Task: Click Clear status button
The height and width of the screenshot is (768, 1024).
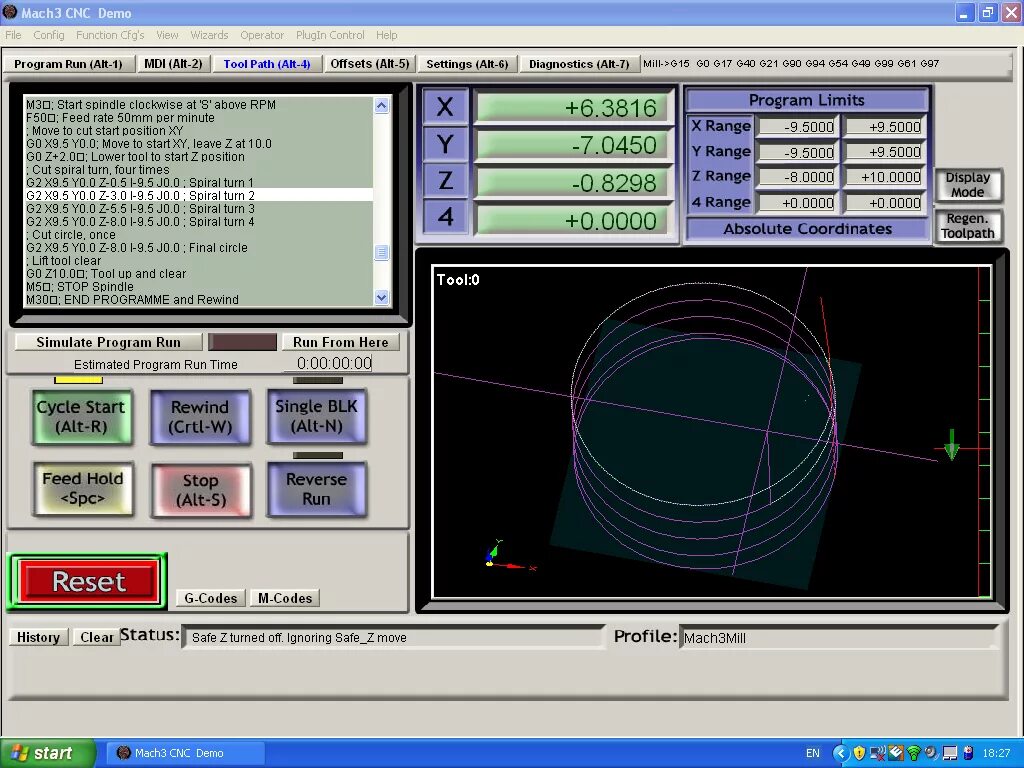Action: click(x=97, y=637)
